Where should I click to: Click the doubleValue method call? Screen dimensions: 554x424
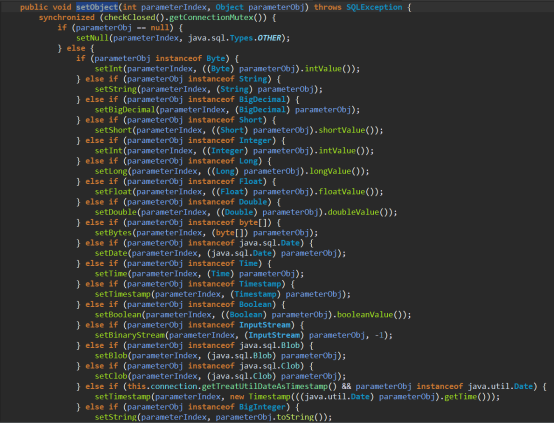click(x=353, y=212)
